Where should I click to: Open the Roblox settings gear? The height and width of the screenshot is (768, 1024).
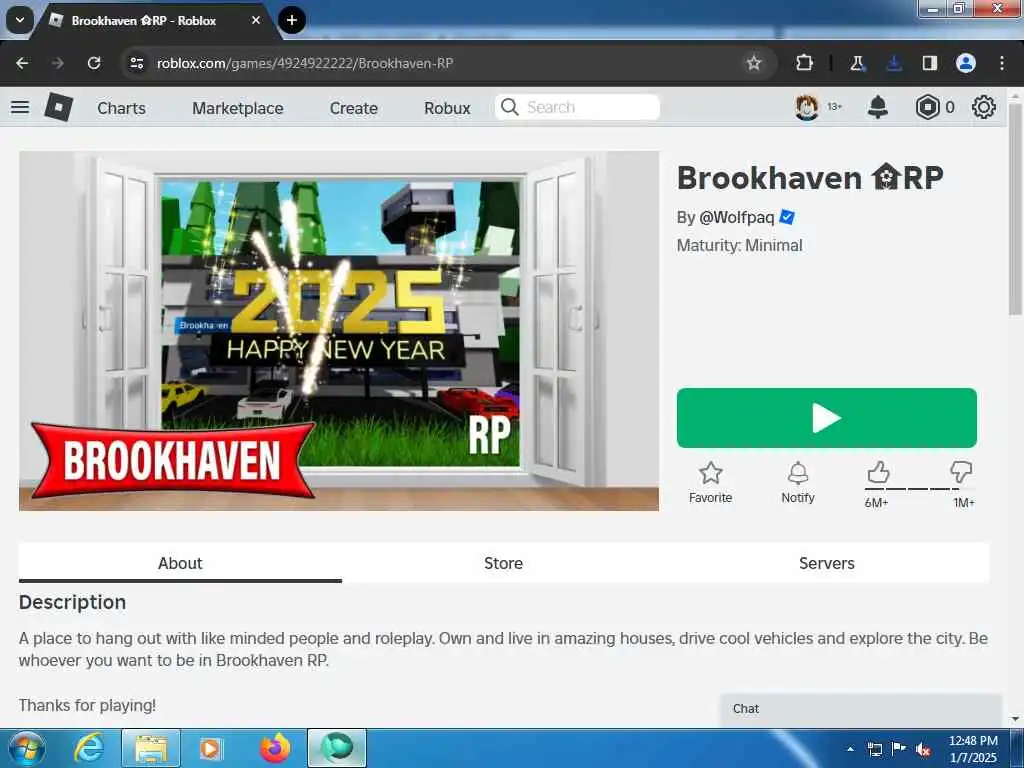point(984,107)
